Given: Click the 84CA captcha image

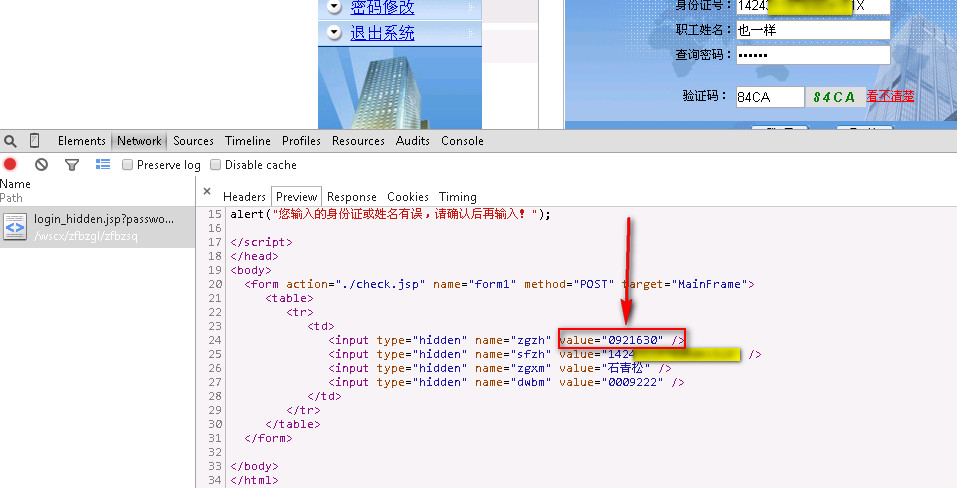Looking at the screenshot, I should pos(835,97).
